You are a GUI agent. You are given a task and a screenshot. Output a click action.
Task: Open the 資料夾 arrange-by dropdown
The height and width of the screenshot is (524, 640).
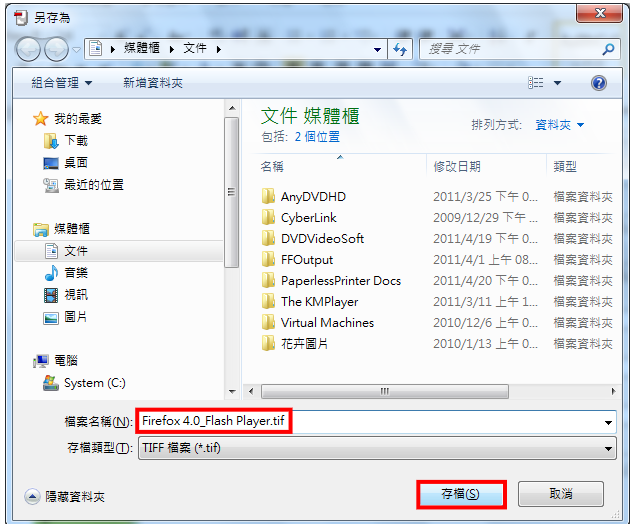(560, 125)
